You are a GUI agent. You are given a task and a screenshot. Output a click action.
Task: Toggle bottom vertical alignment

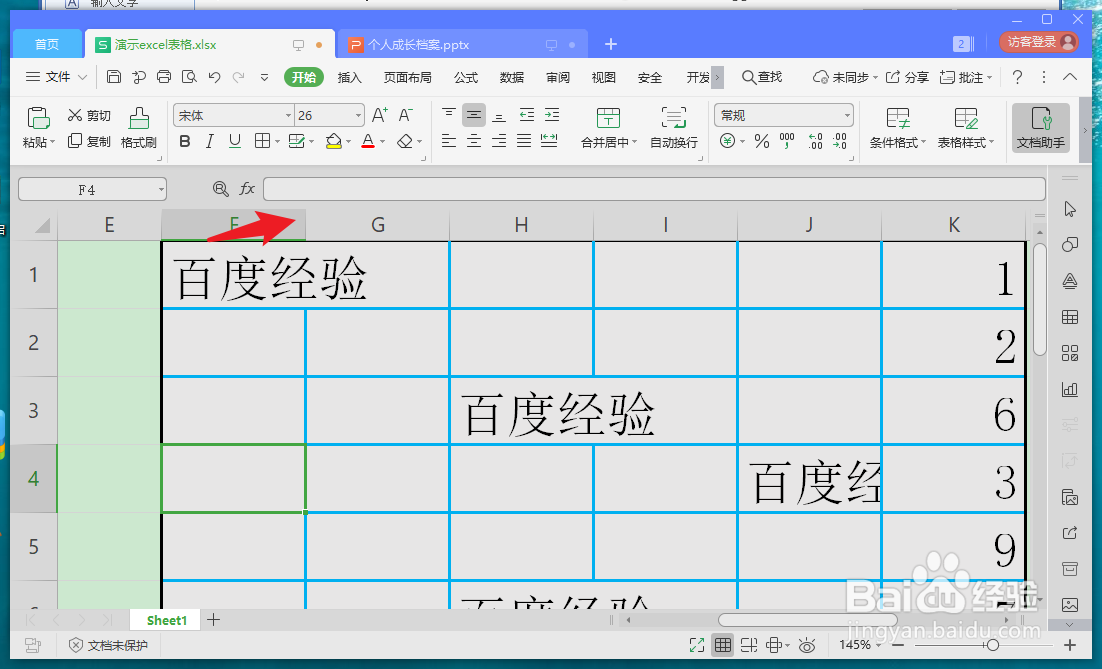tap(499, 115)
